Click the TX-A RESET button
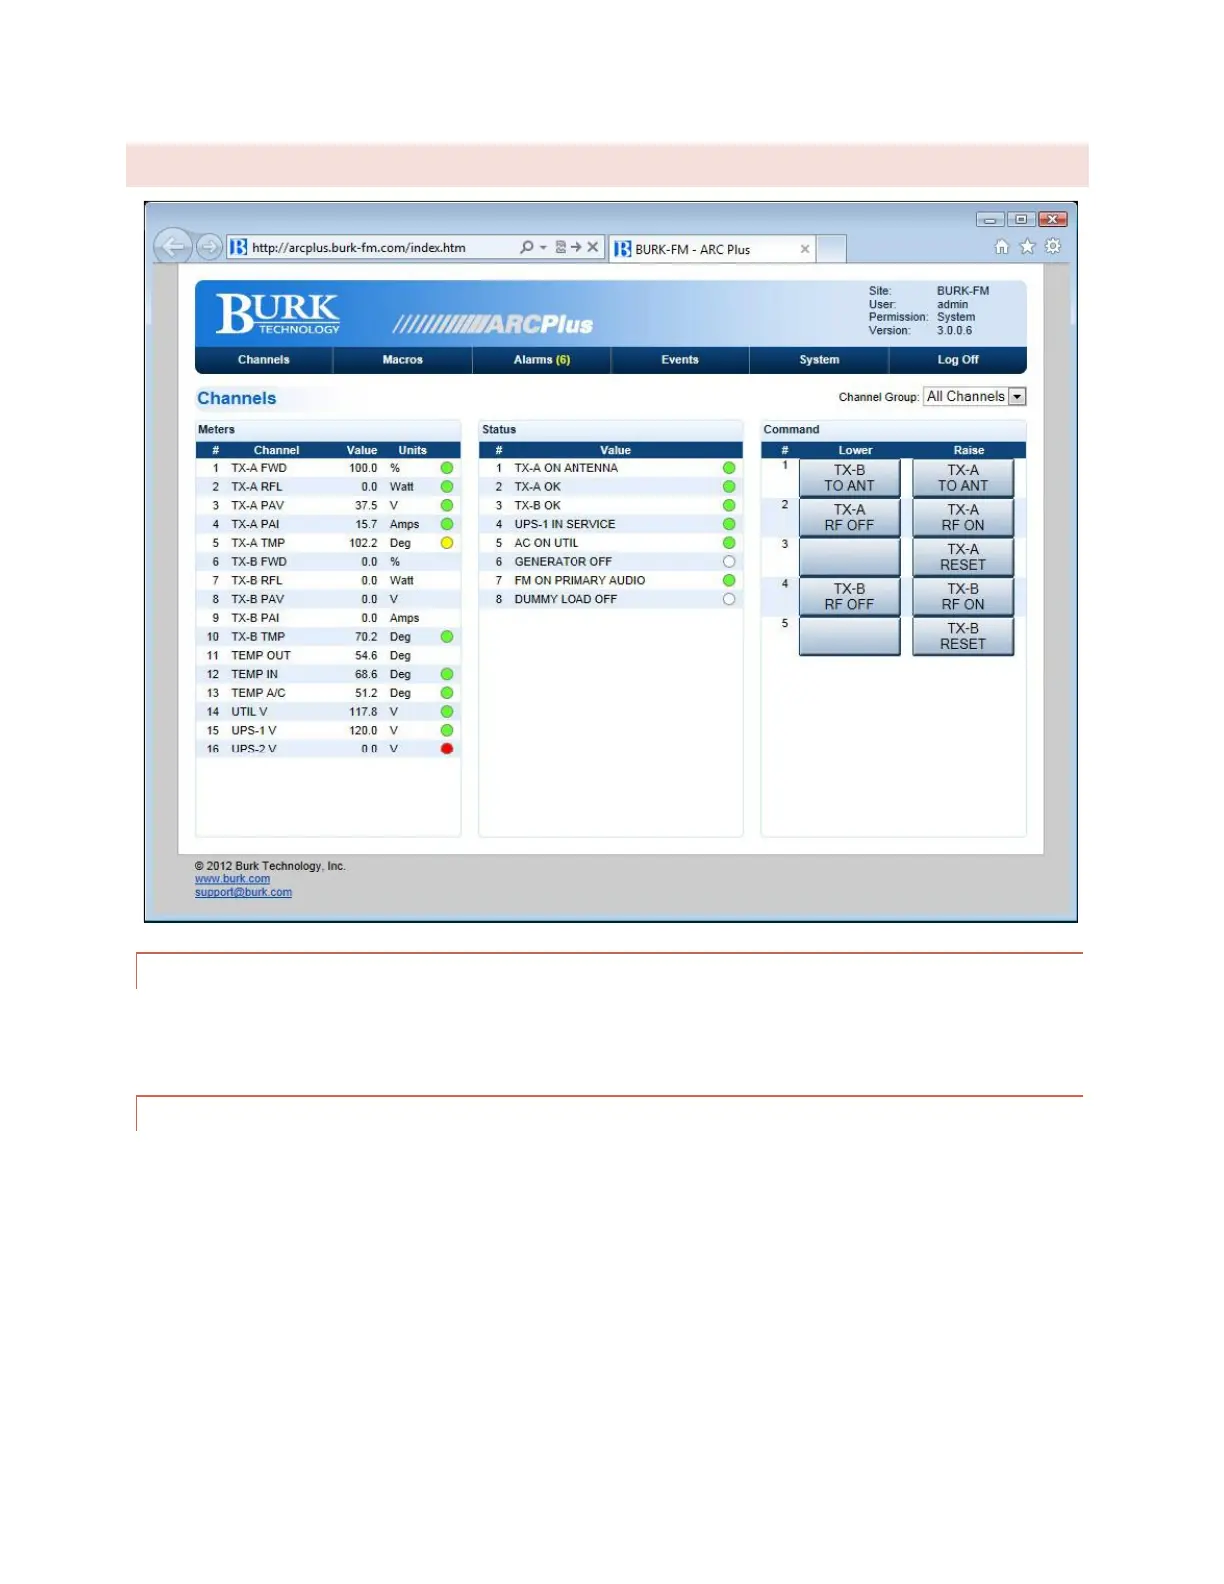Viewport: 1224px width, 1584px height. tap(963, 557)
